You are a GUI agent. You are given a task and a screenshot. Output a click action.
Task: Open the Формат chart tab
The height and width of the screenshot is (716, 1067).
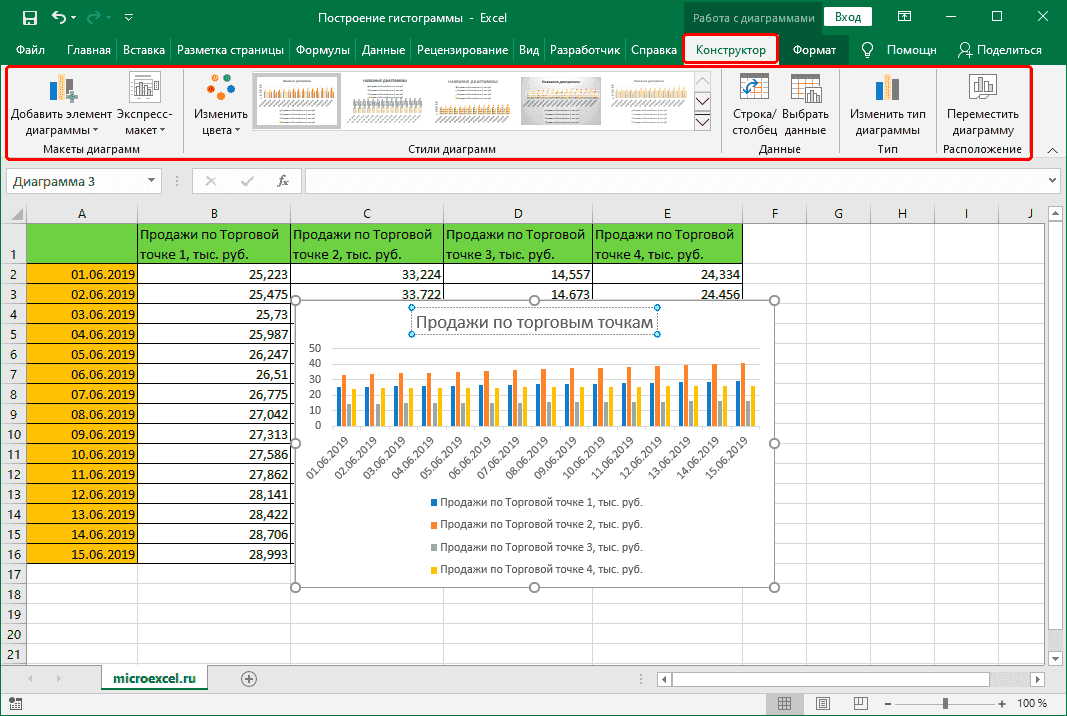814,50
